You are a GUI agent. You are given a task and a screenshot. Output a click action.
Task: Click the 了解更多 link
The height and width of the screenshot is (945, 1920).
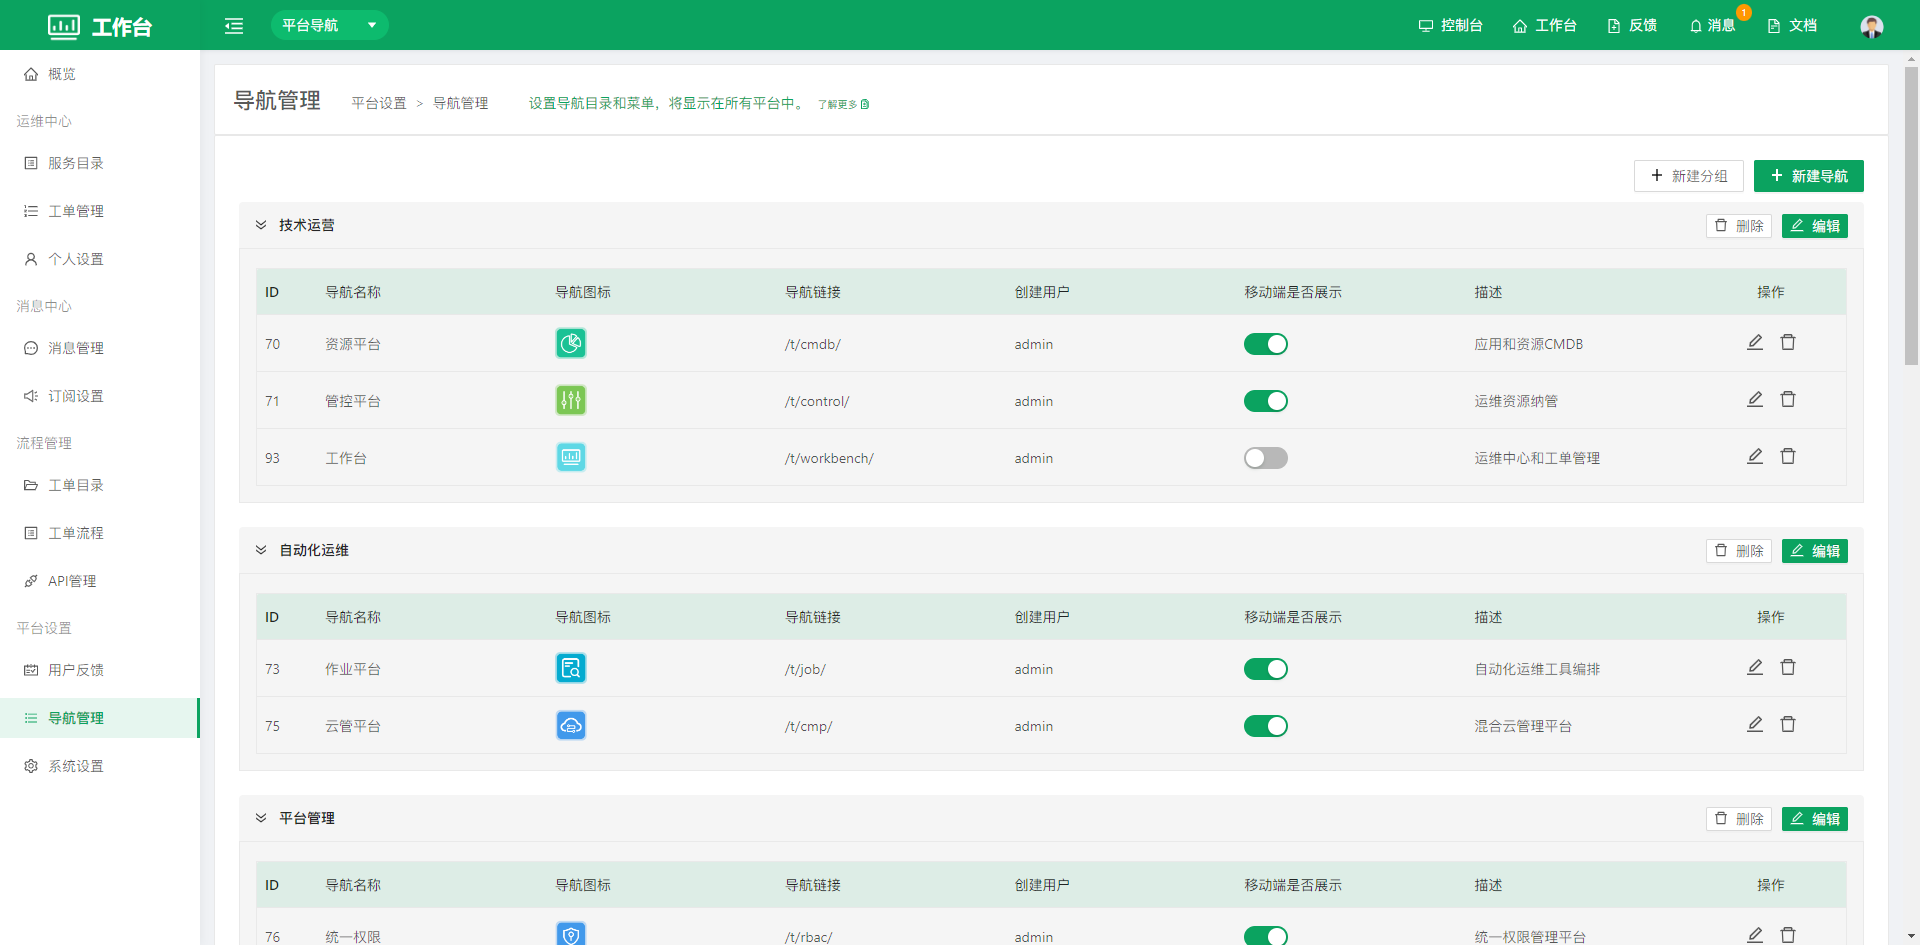coord(843,104)
